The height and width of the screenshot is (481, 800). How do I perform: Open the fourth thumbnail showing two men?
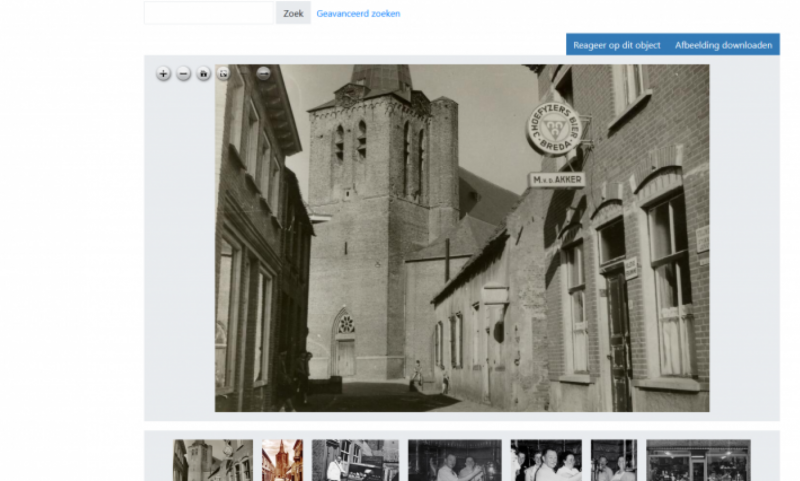(454, 461)
